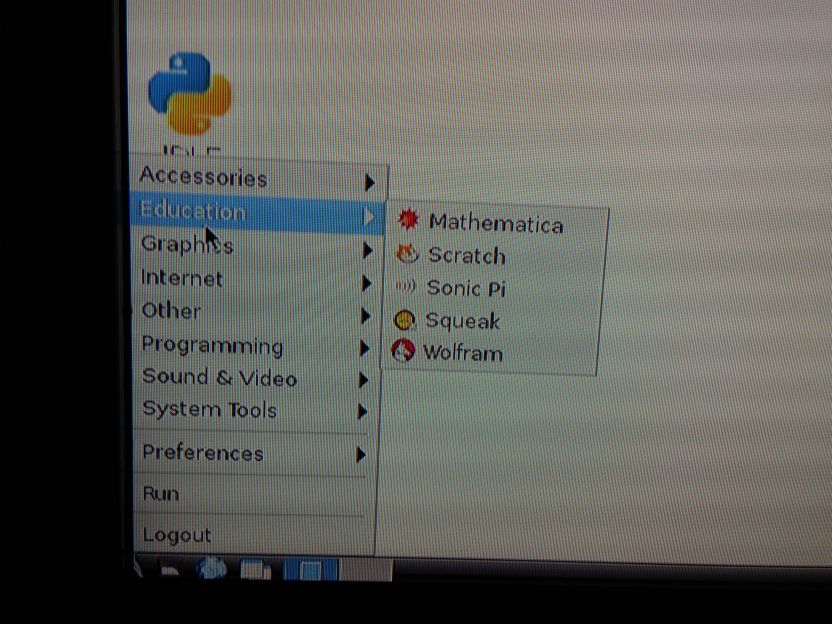Expand the Other submenu arrow
The image size is (832, 624).
pyautogui.click(x=366, y=316)
